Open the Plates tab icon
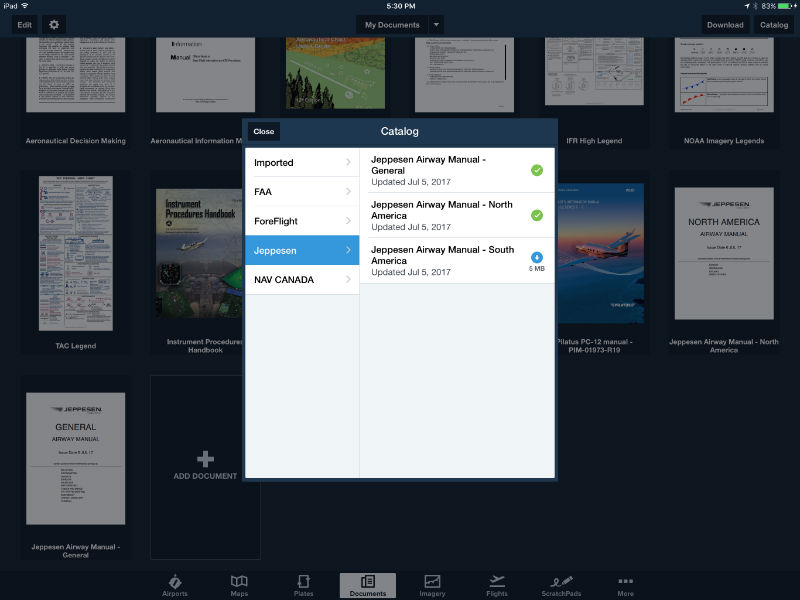 pyautogui.click(x=303, y=581)
